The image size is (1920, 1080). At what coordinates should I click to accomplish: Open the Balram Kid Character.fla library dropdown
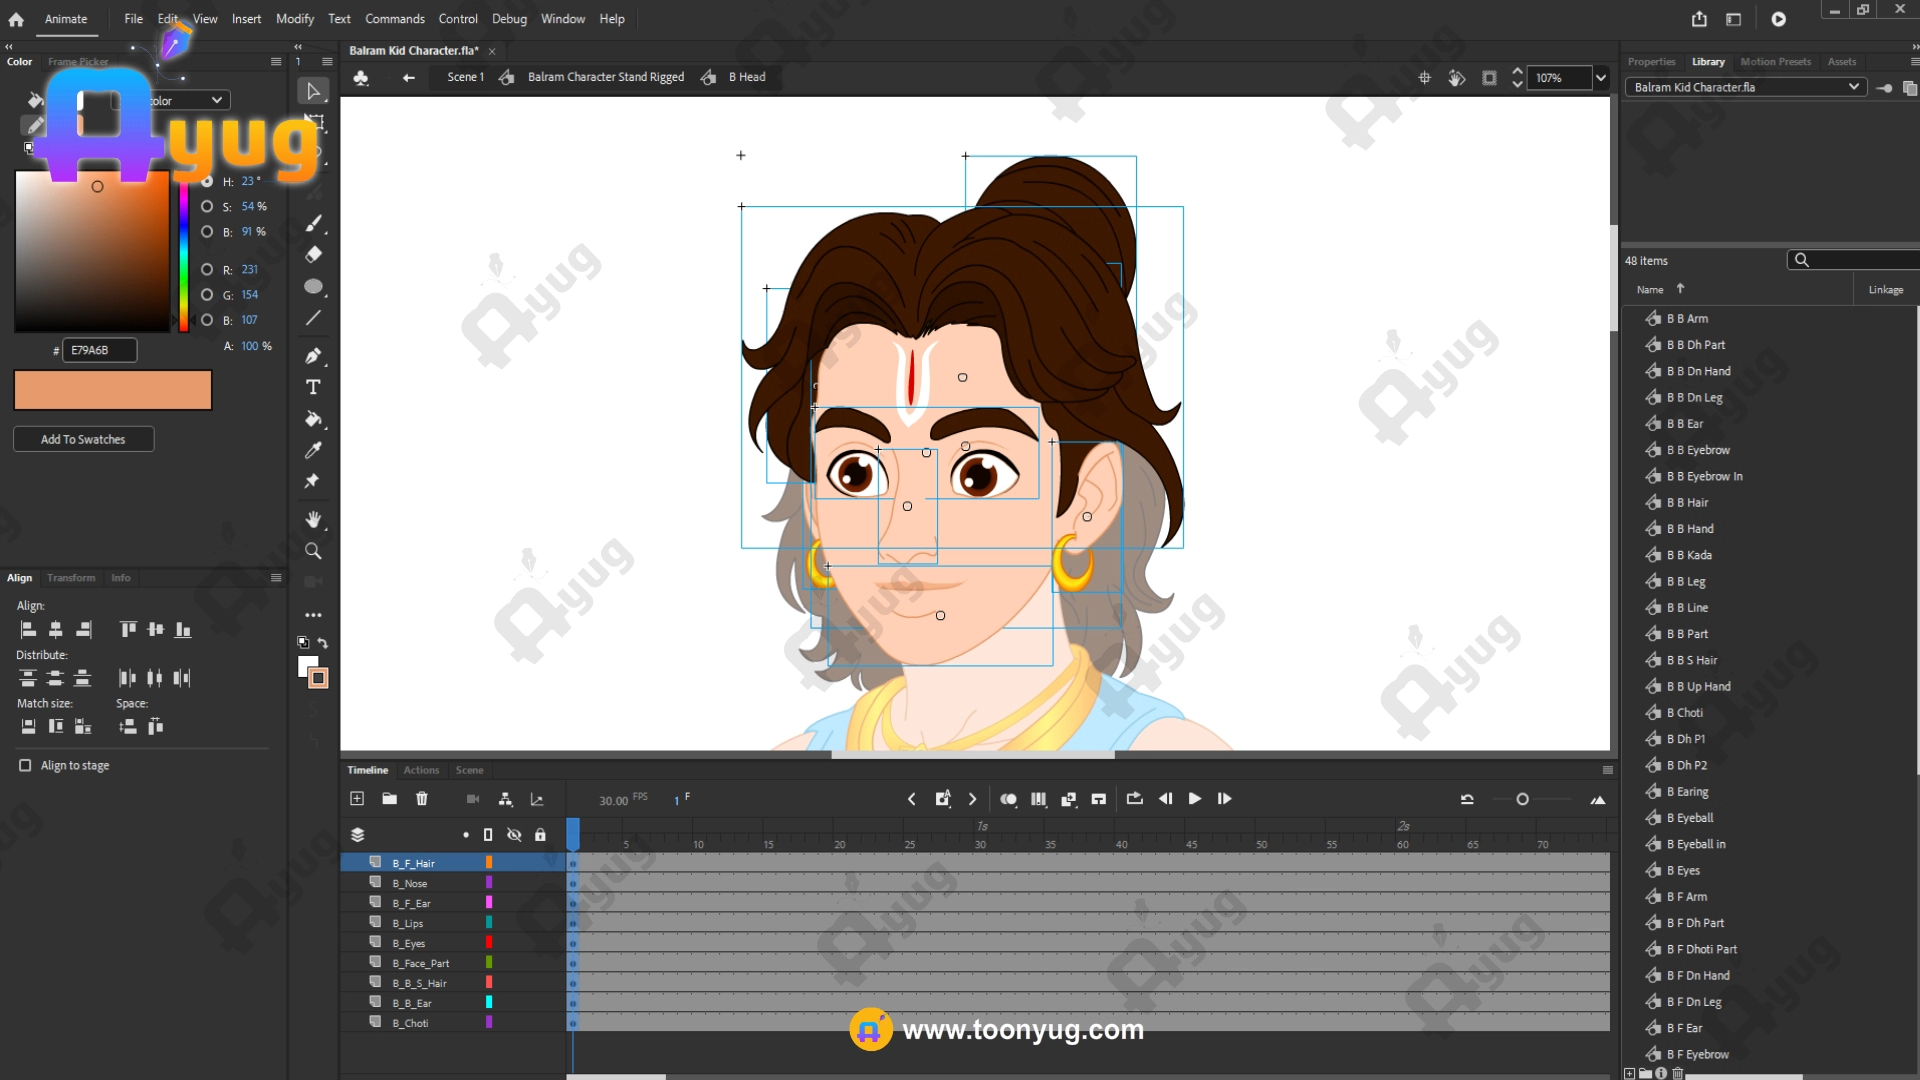[x=1745, y=87]
